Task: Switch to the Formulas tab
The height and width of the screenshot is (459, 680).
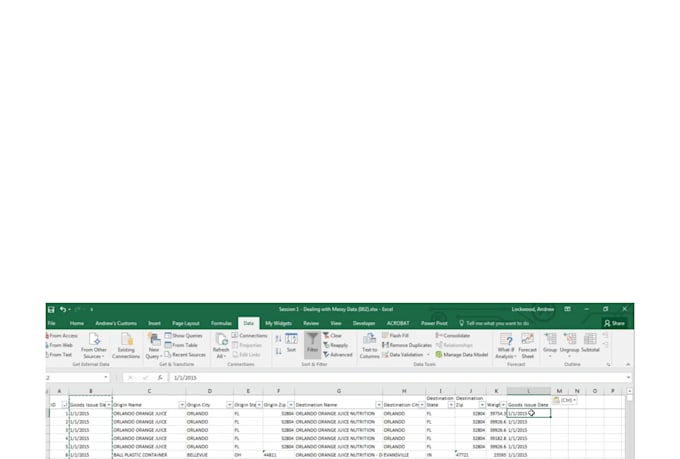Action: tap(221, 323)
